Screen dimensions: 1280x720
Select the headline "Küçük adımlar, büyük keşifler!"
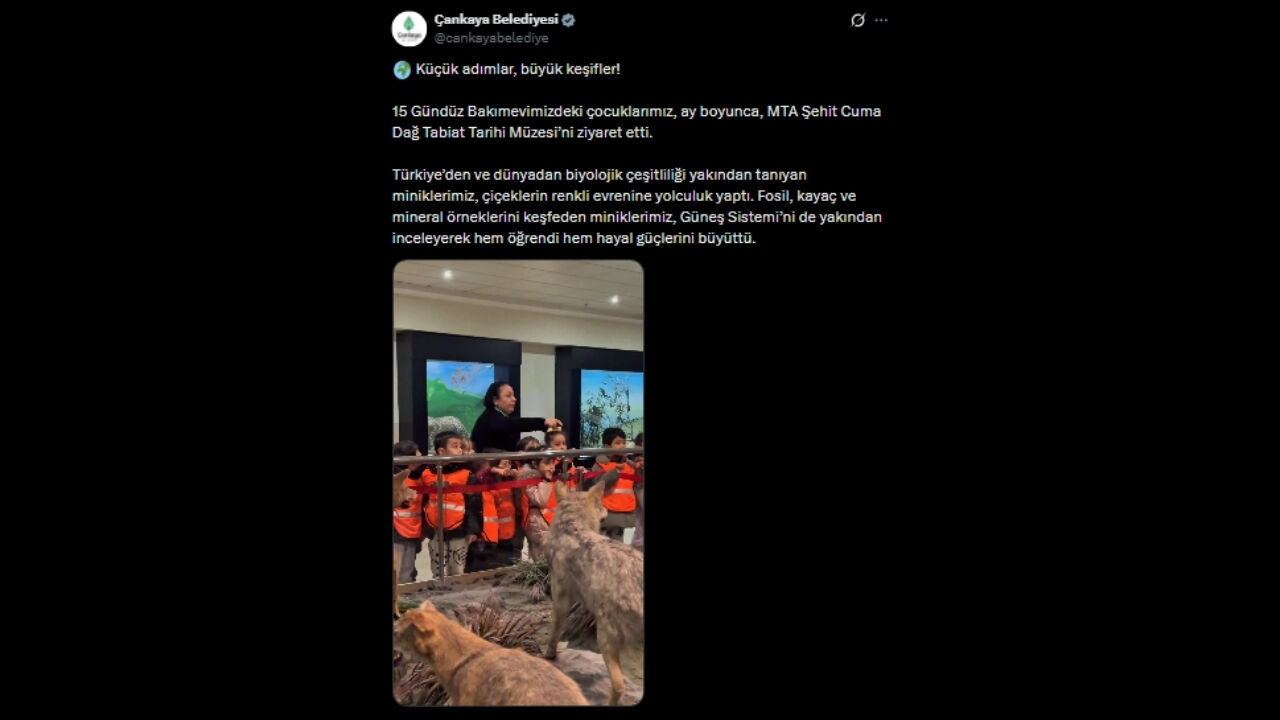518,69
